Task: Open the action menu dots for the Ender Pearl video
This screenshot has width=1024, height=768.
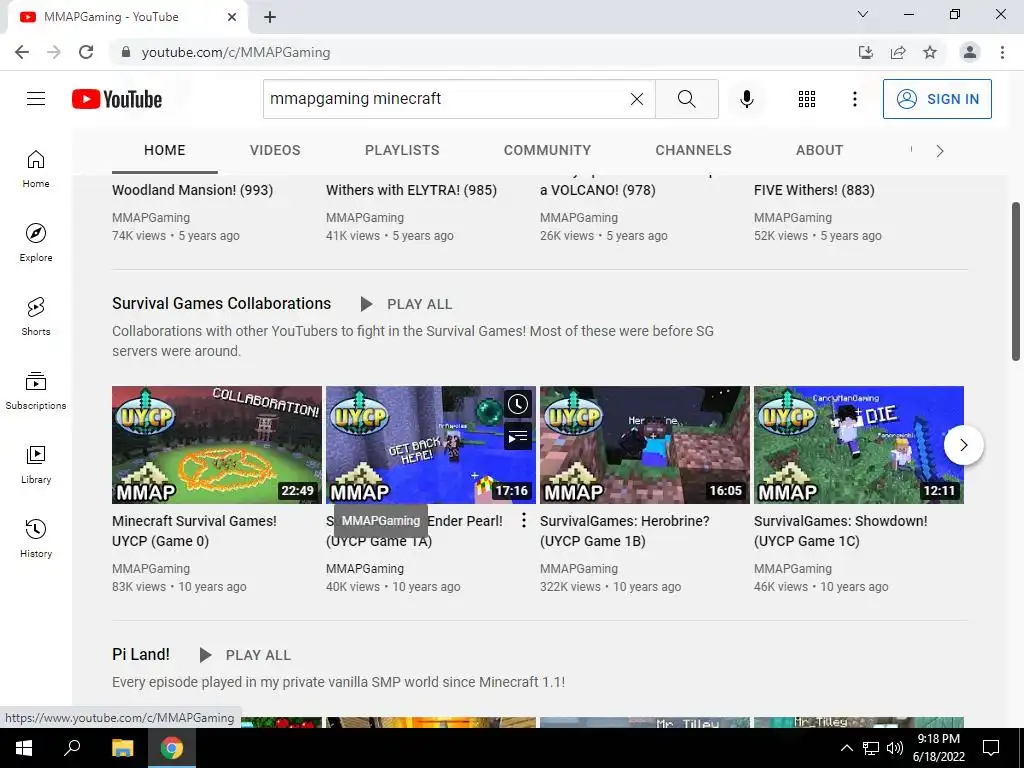Action: click(524, 520)
